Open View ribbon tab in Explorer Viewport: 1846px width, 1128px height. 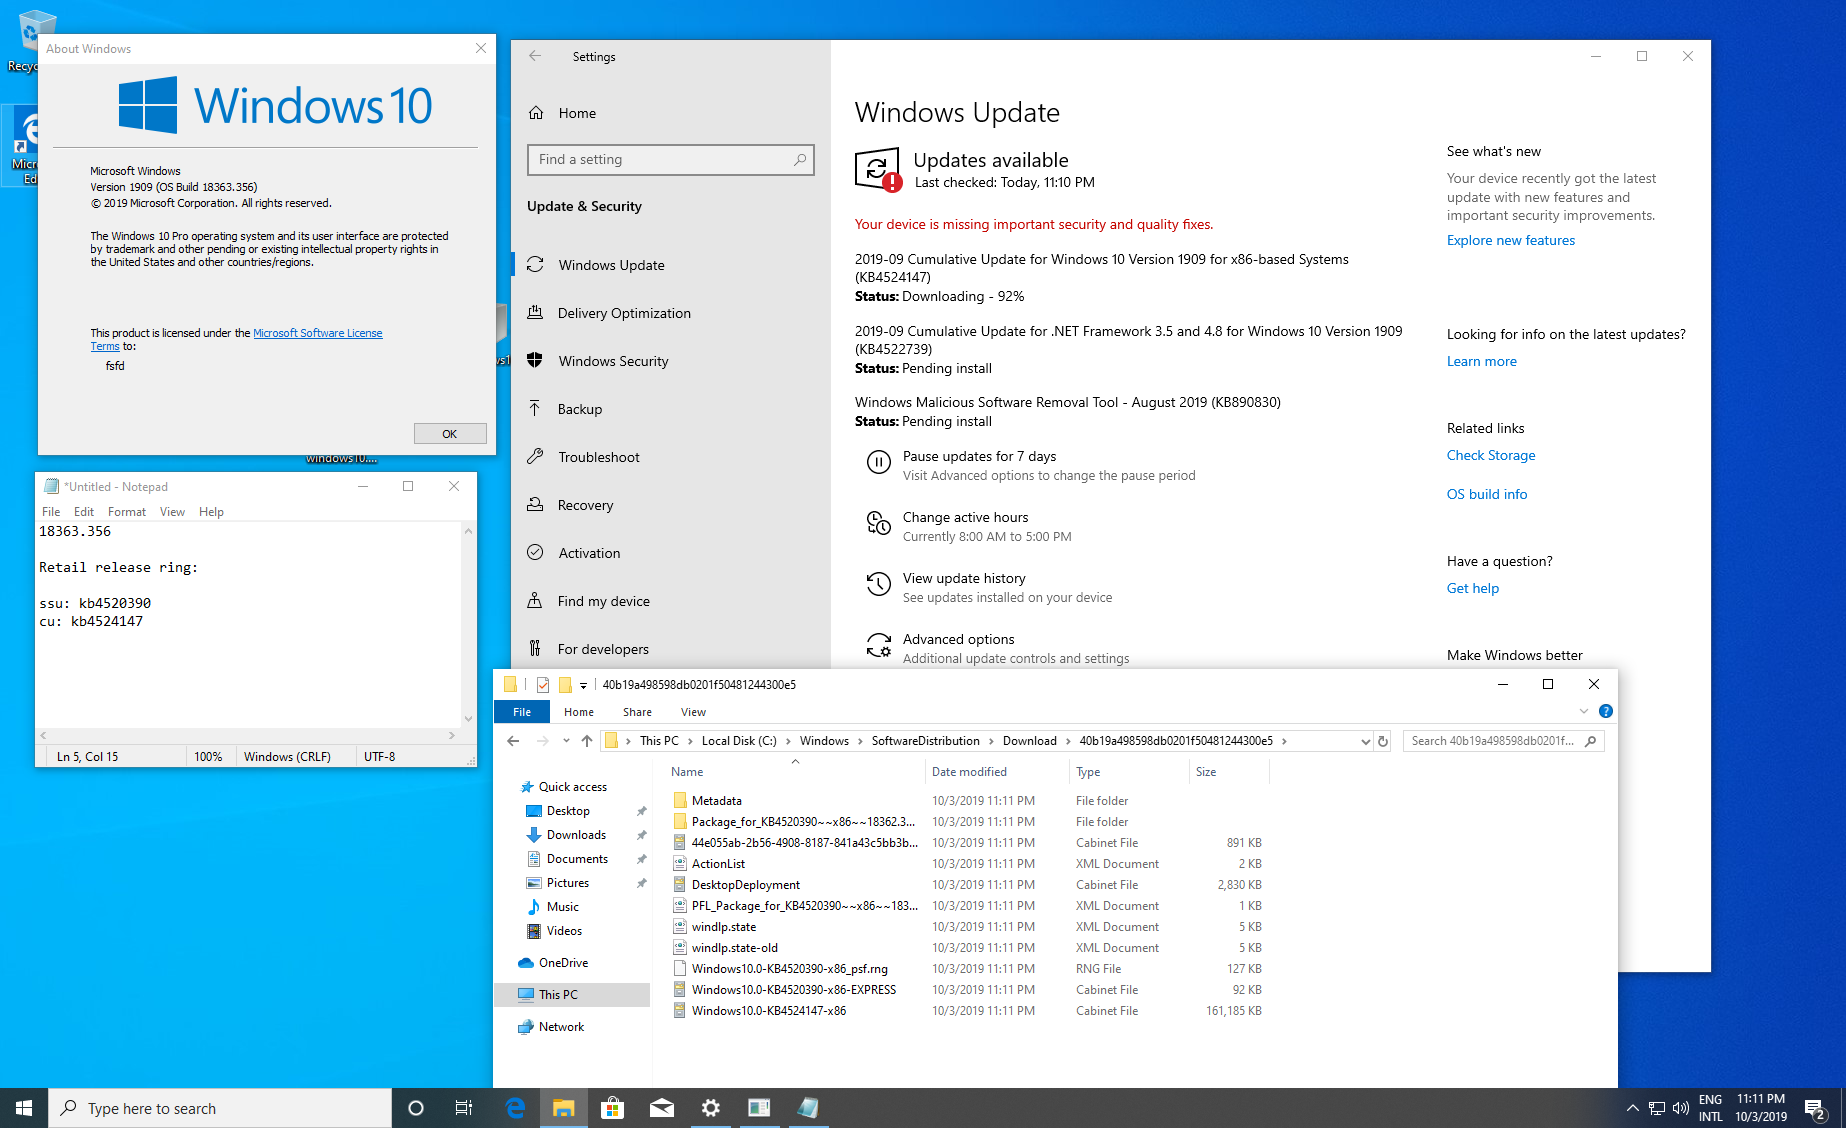(693, 712)
